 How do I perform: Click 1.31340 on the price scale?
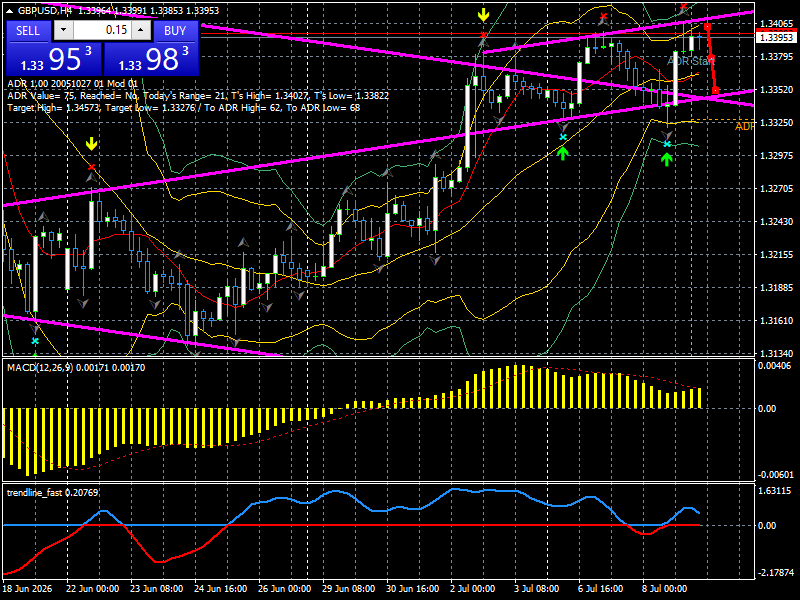pos(777,353)
